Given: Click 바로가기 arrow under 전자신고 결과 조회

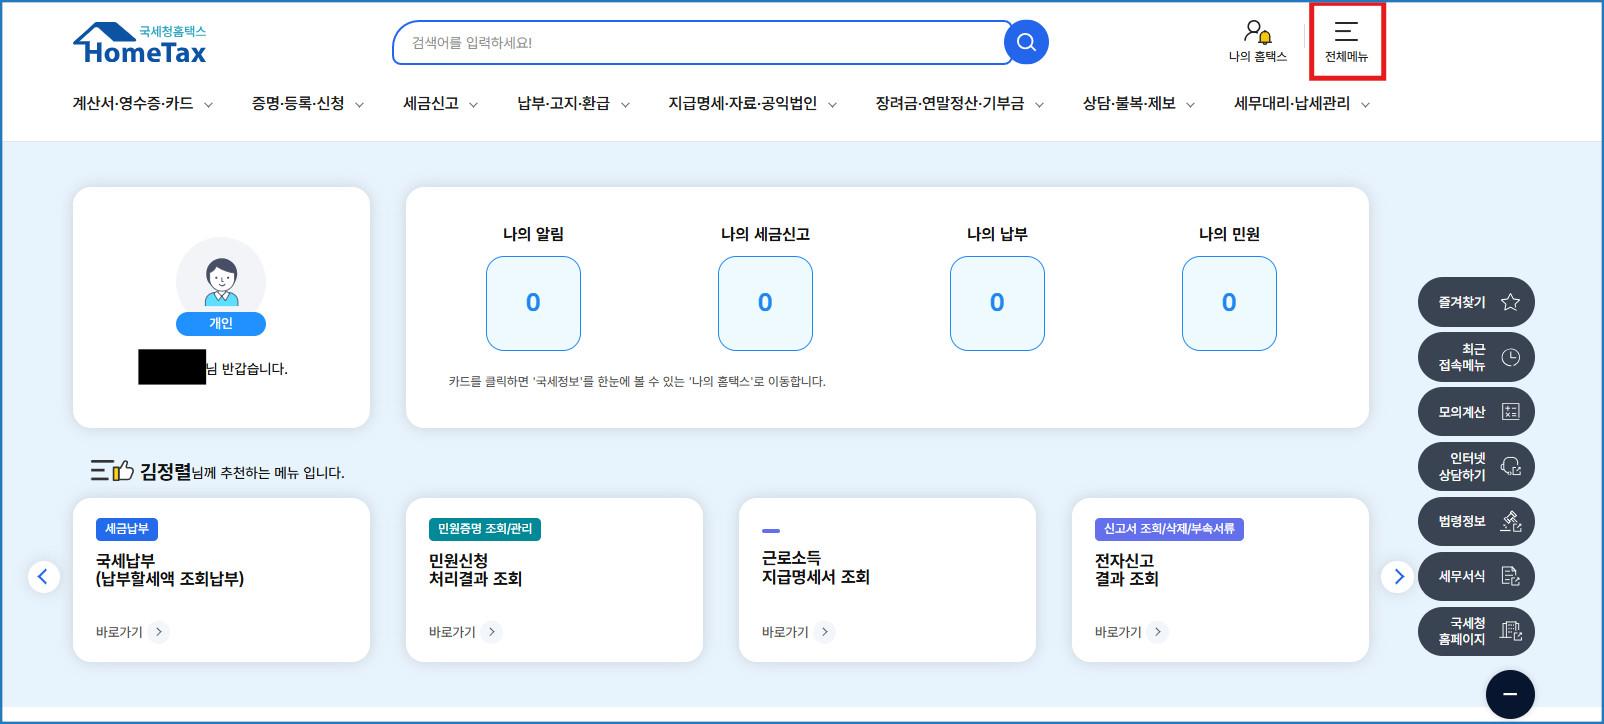Looking at the screenshot, I should pos(1157,632).
